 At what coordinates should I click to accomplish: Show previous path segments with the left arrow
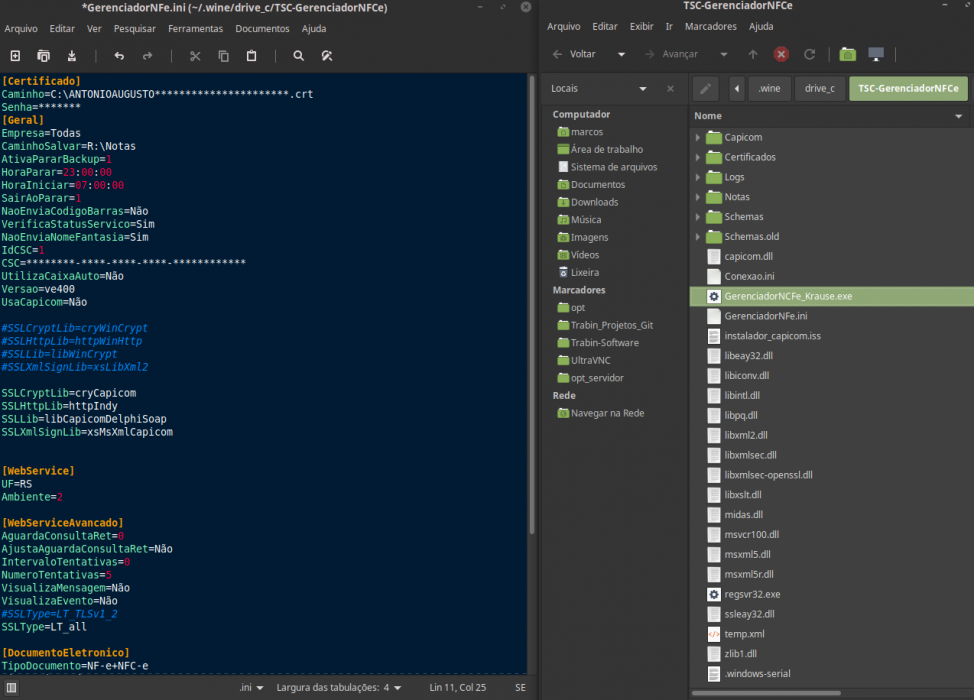tap(737, 89)
